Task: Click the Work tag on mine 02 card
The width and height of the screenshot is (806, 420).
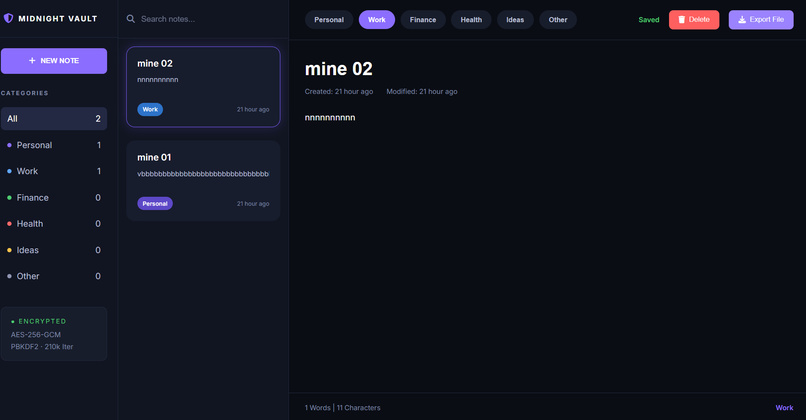Action: coord(150,109)
